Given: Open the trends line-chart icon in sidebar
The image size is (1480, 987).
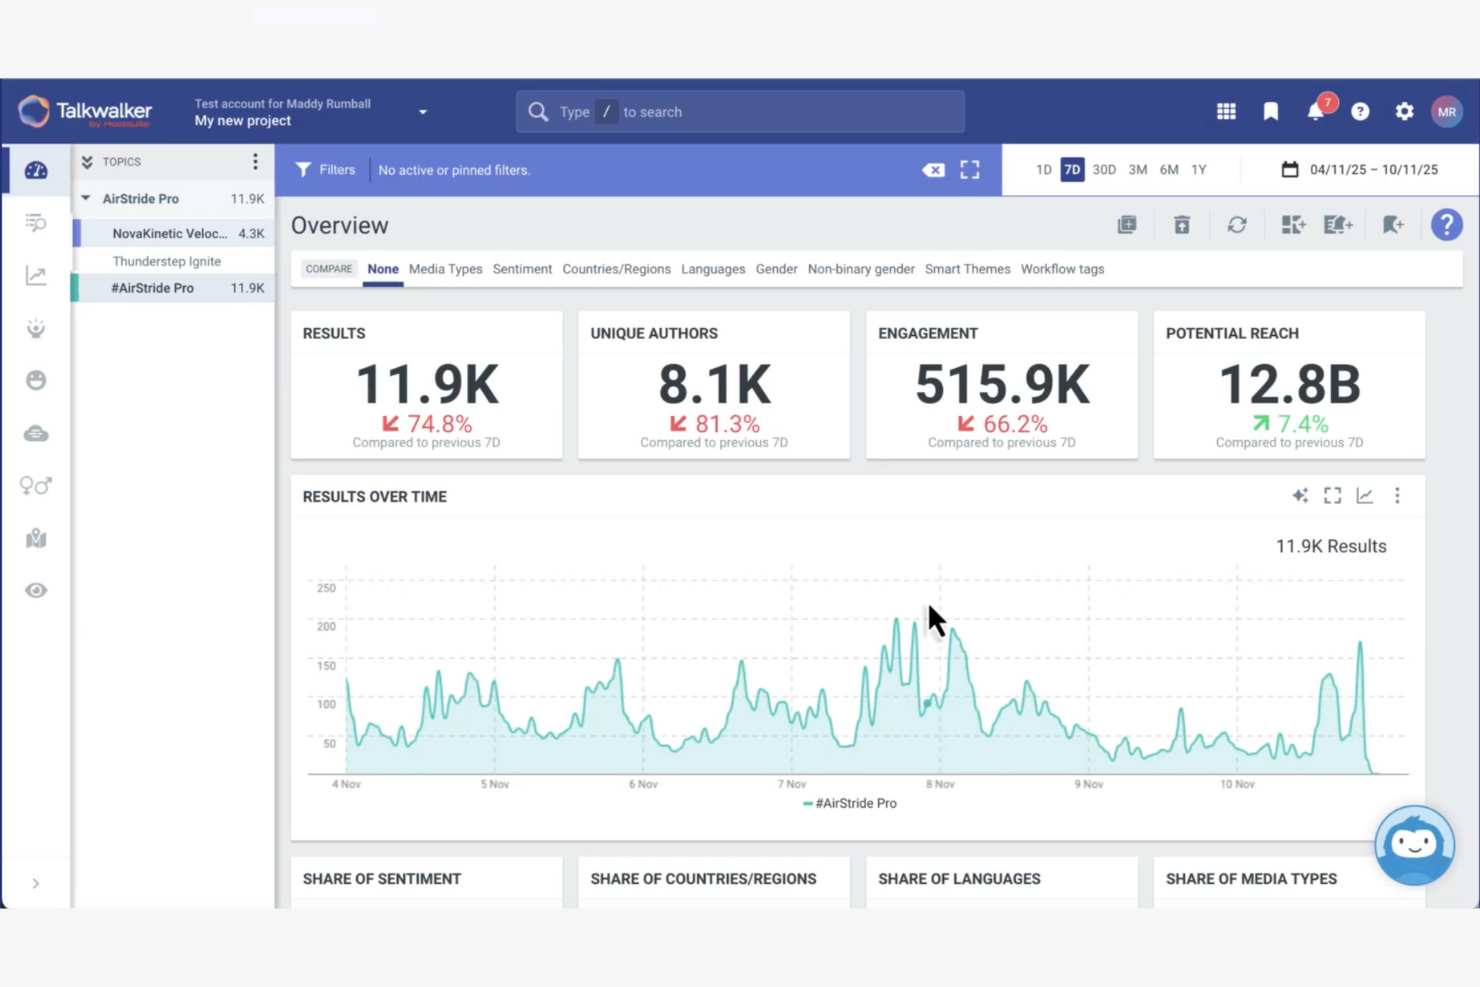Looking at the screenshot, I should 36,275.
